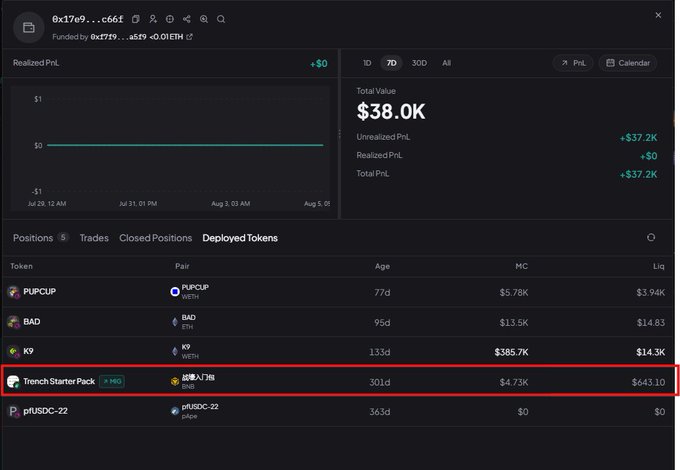Click the PUPCUP WETH pair icon
This screenshot has width=680, height=470.
(x=175, y=292)
